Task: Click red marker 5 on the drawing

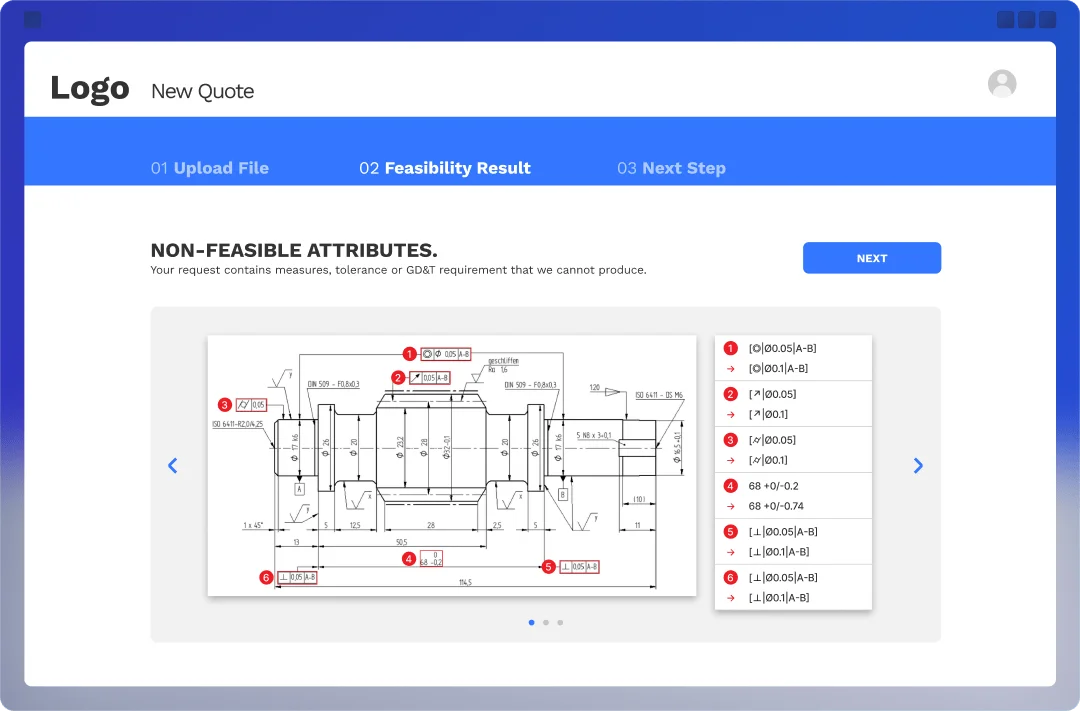Action: point(548,567)
